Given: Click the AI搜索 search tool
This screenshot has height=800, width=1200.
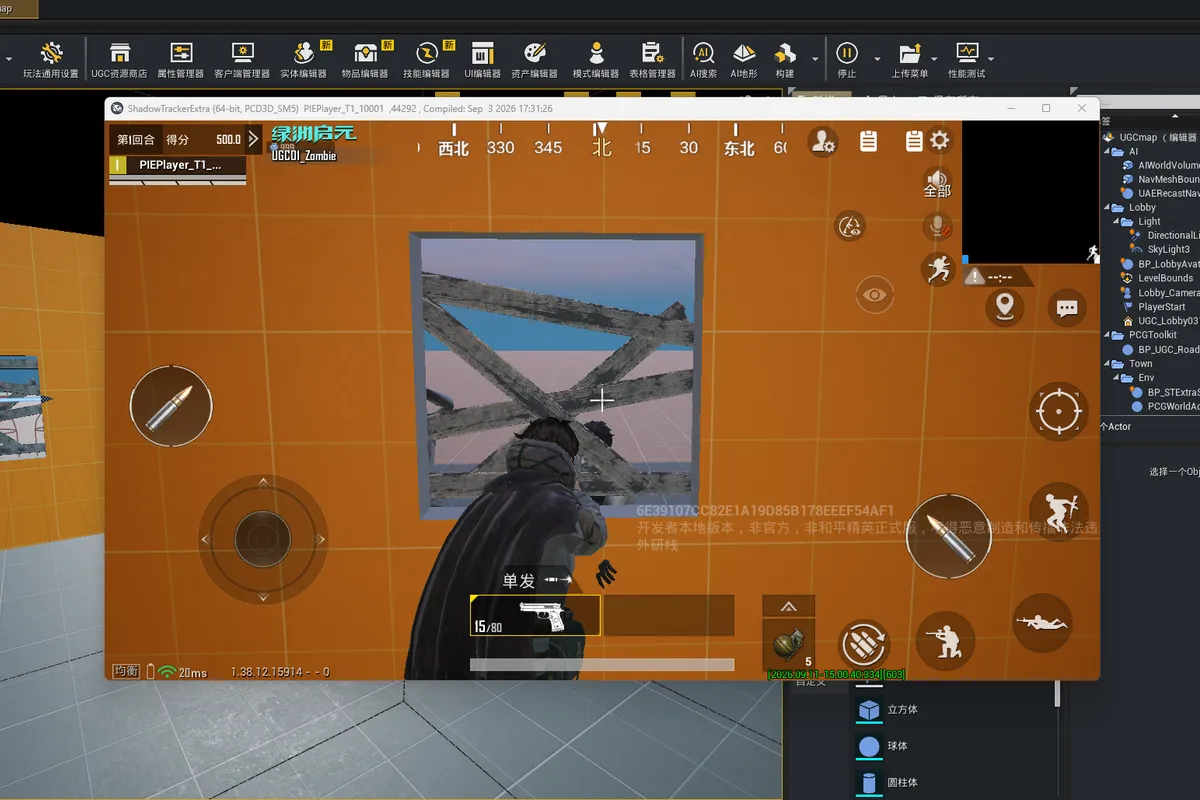Looking at the screenshot, I should pyautogui.click(x=704, y=60).
